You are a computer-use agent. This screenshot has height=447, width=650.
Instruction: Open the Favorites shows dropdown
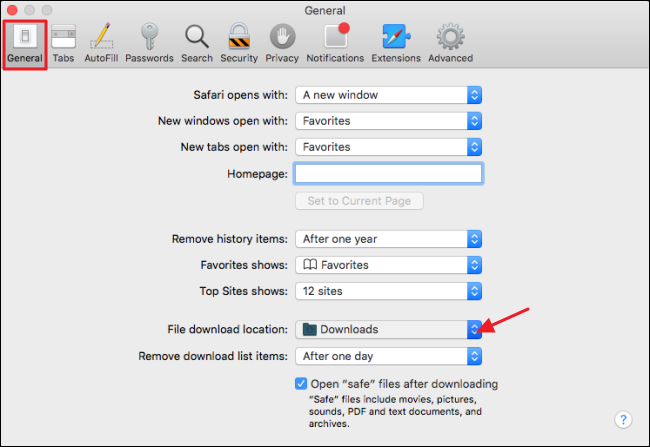(x=388, y=265)
